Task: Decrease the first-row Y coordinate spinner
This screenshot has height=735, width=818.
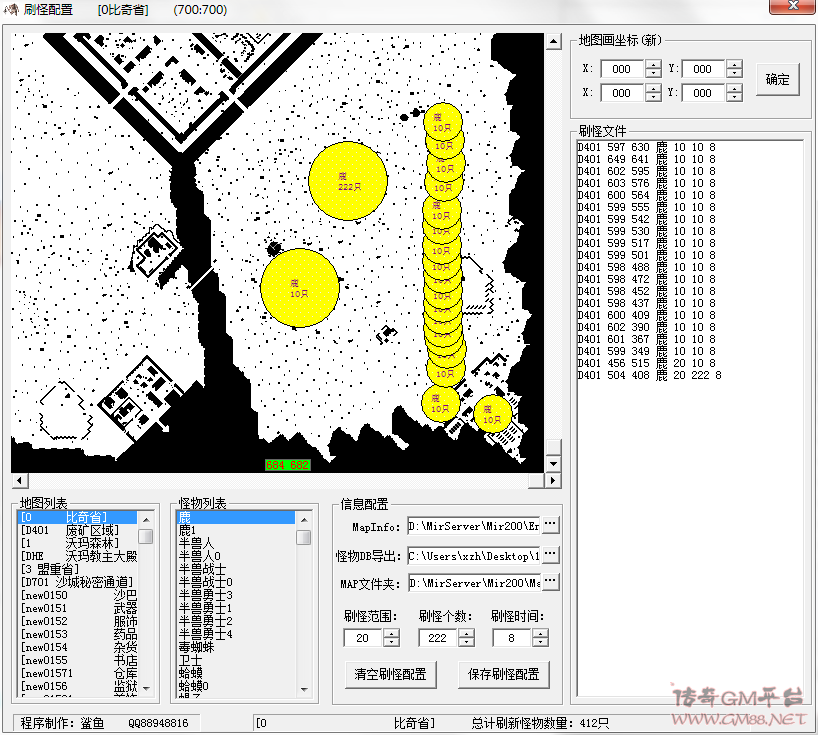Action: (x=734, y=73)
